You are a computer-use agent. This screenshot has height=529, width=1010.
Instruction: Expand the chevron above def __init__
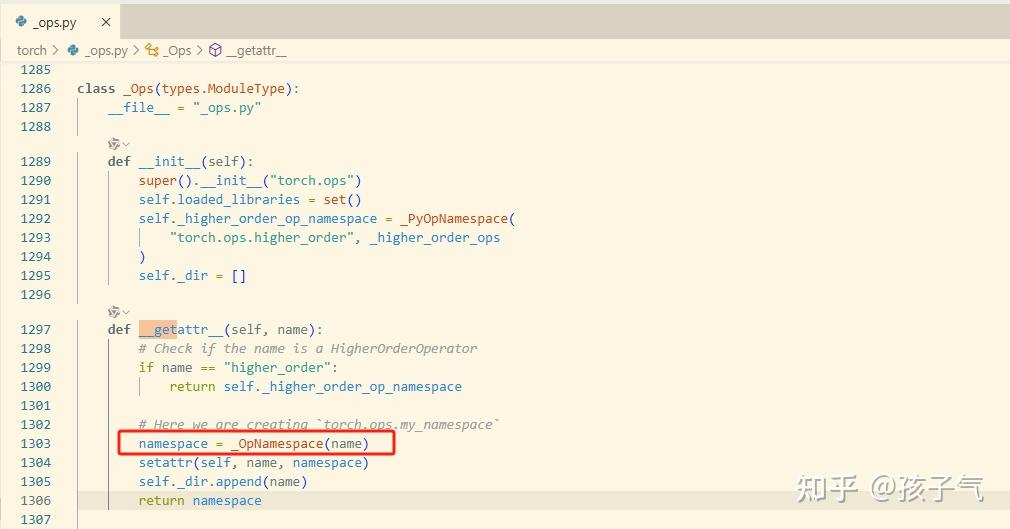click(126, 144)
